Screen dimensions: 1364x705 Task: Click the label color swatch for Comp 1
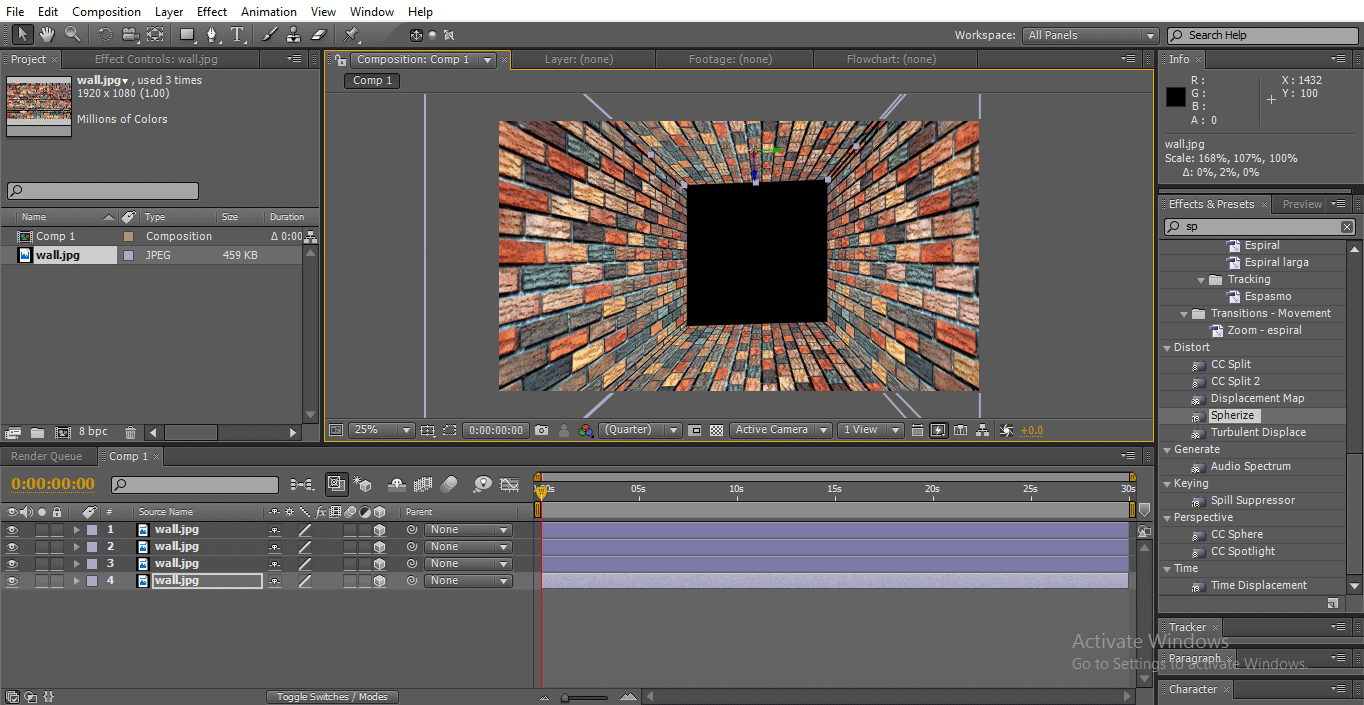tap(128, 237)
